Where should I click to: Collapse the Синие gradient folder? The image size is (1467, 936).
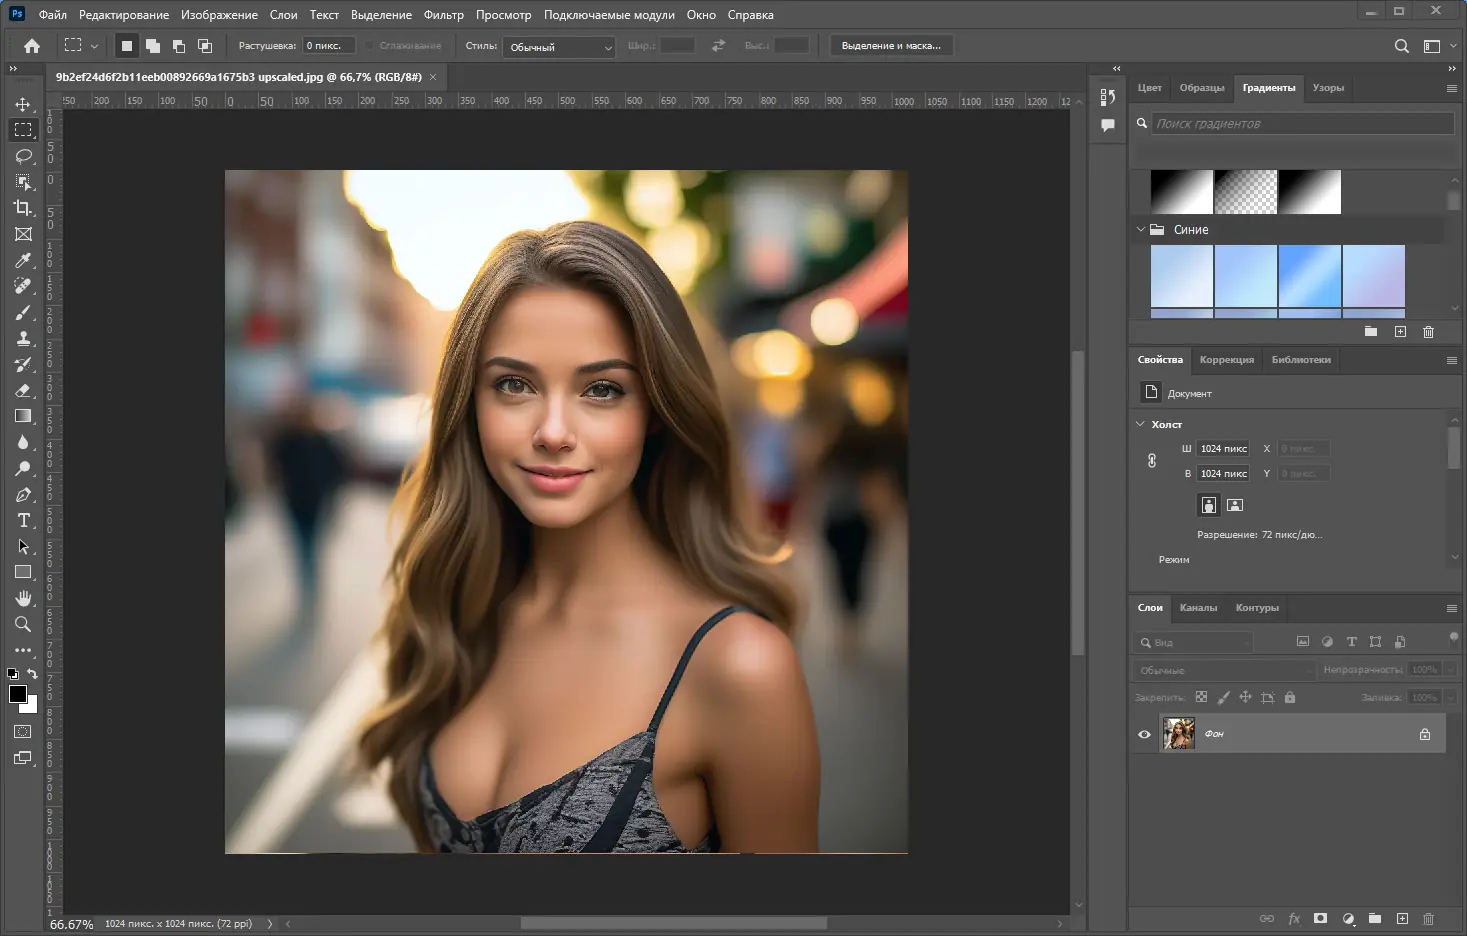tap(1141, 229)
